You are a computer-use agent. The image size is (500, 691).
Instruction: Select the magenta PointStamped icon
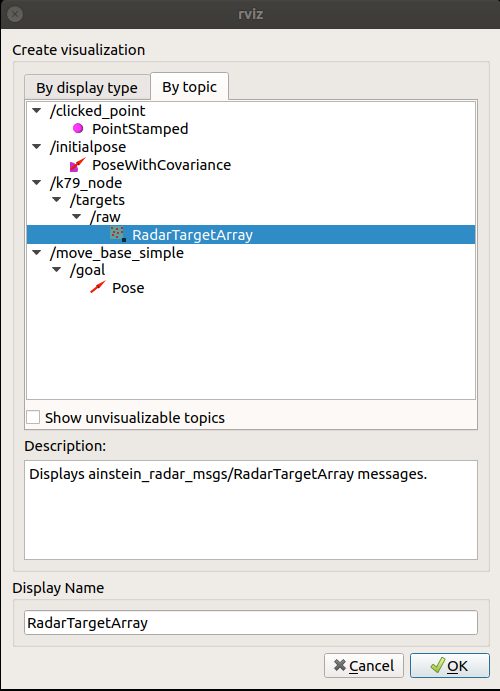[x=78, y=128]
